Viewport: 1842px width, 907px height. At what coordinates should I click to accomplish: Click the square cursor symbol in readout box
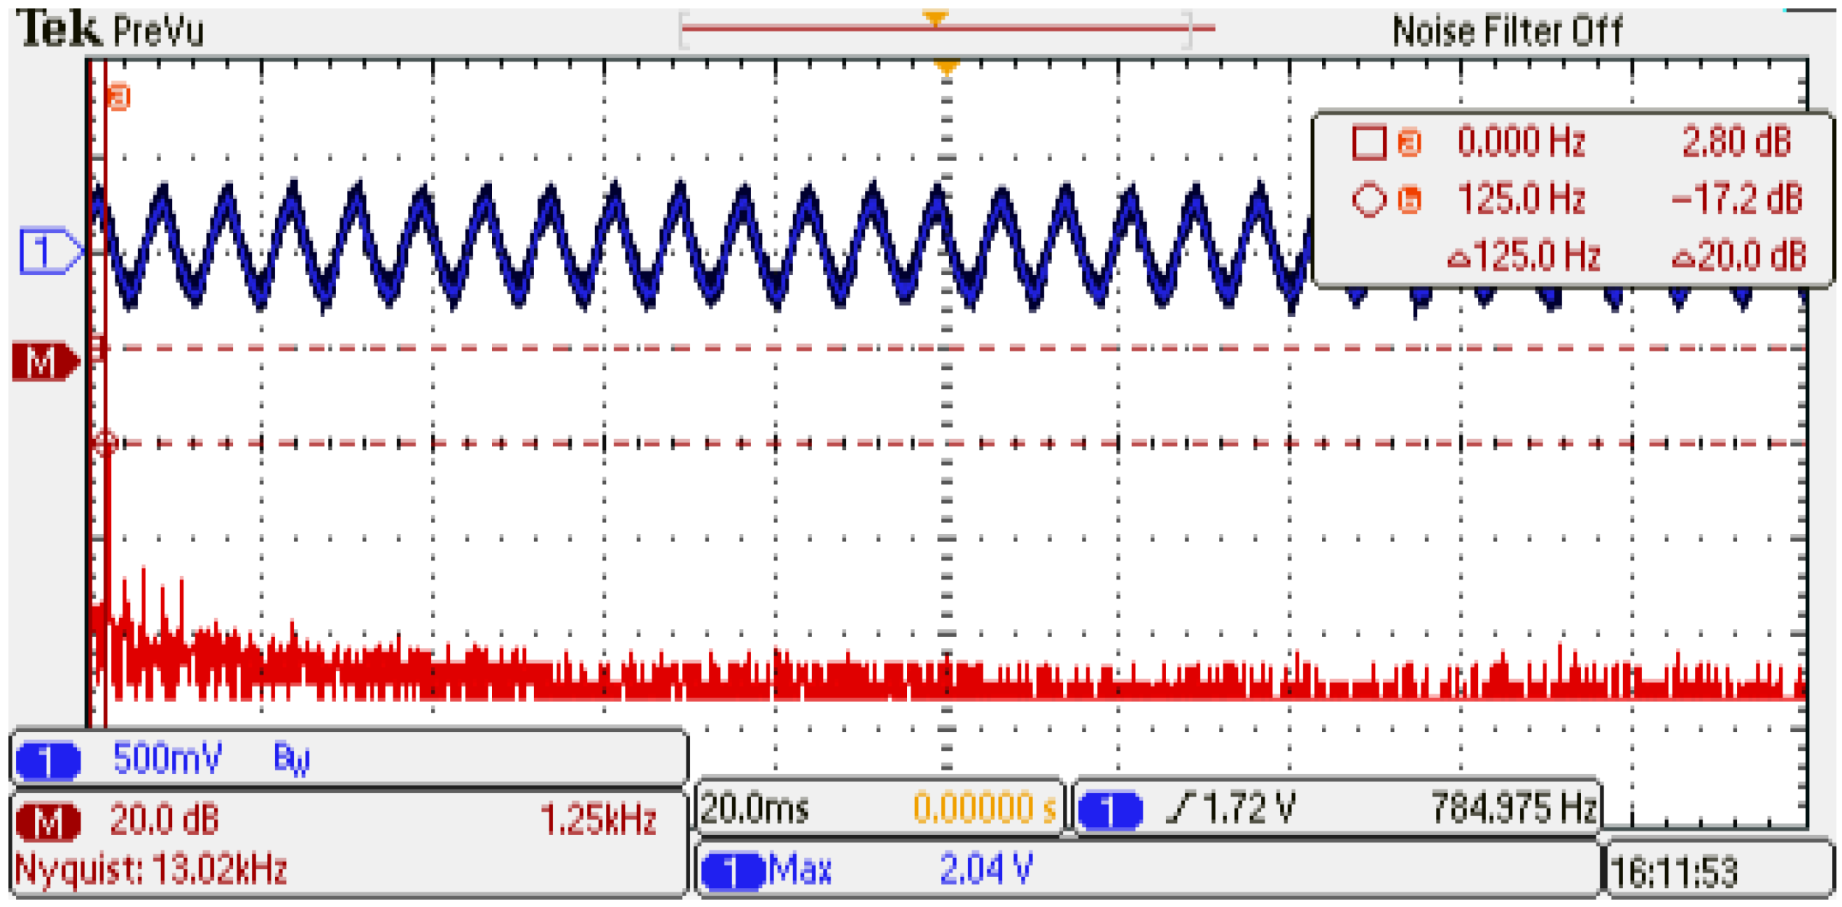pyautogui.click(x=1368, y=142)
